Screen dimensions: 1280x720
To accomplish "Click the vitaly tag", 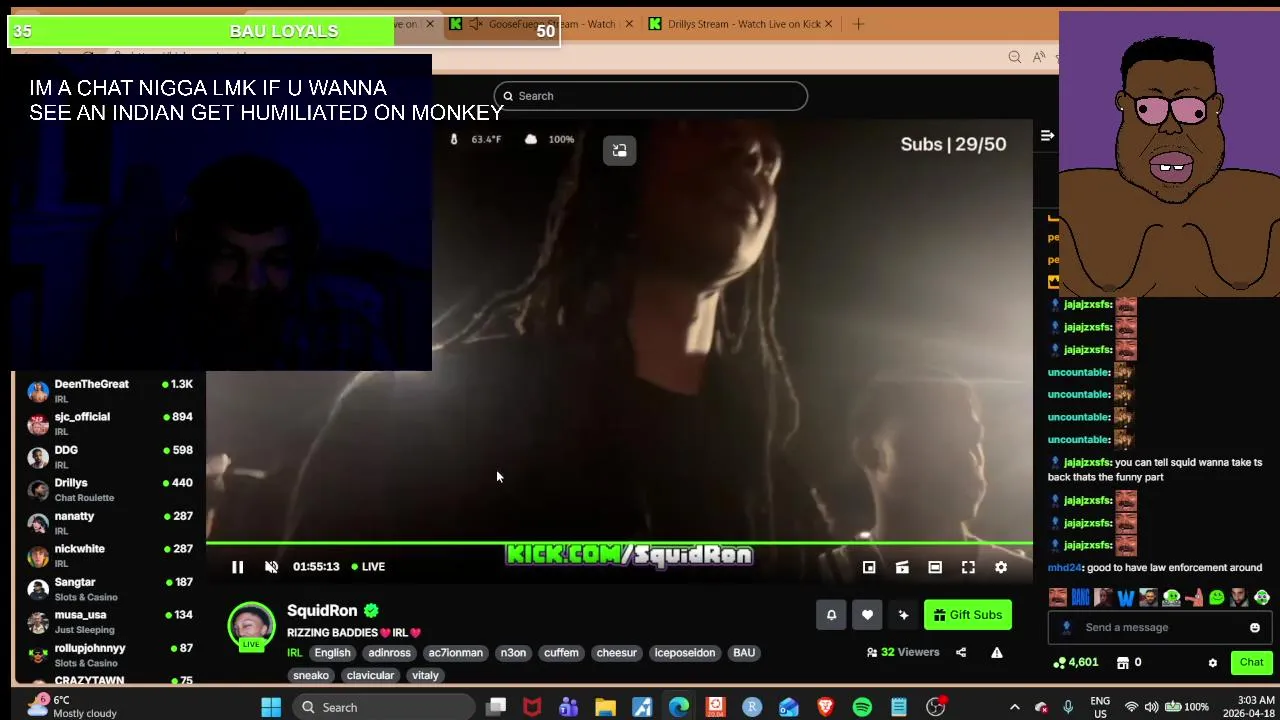I will [425, 675].
